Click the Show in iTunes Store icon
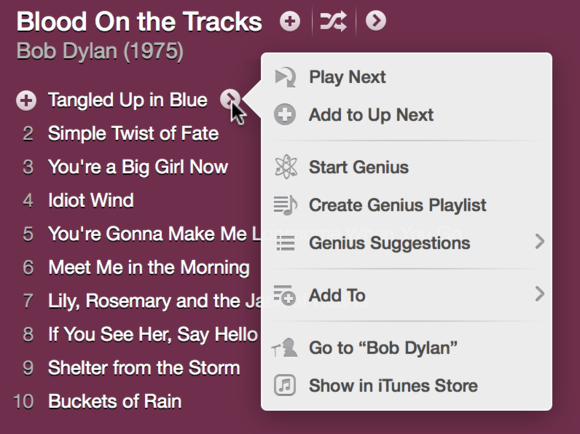580x434 pixels. click(284, 385)
